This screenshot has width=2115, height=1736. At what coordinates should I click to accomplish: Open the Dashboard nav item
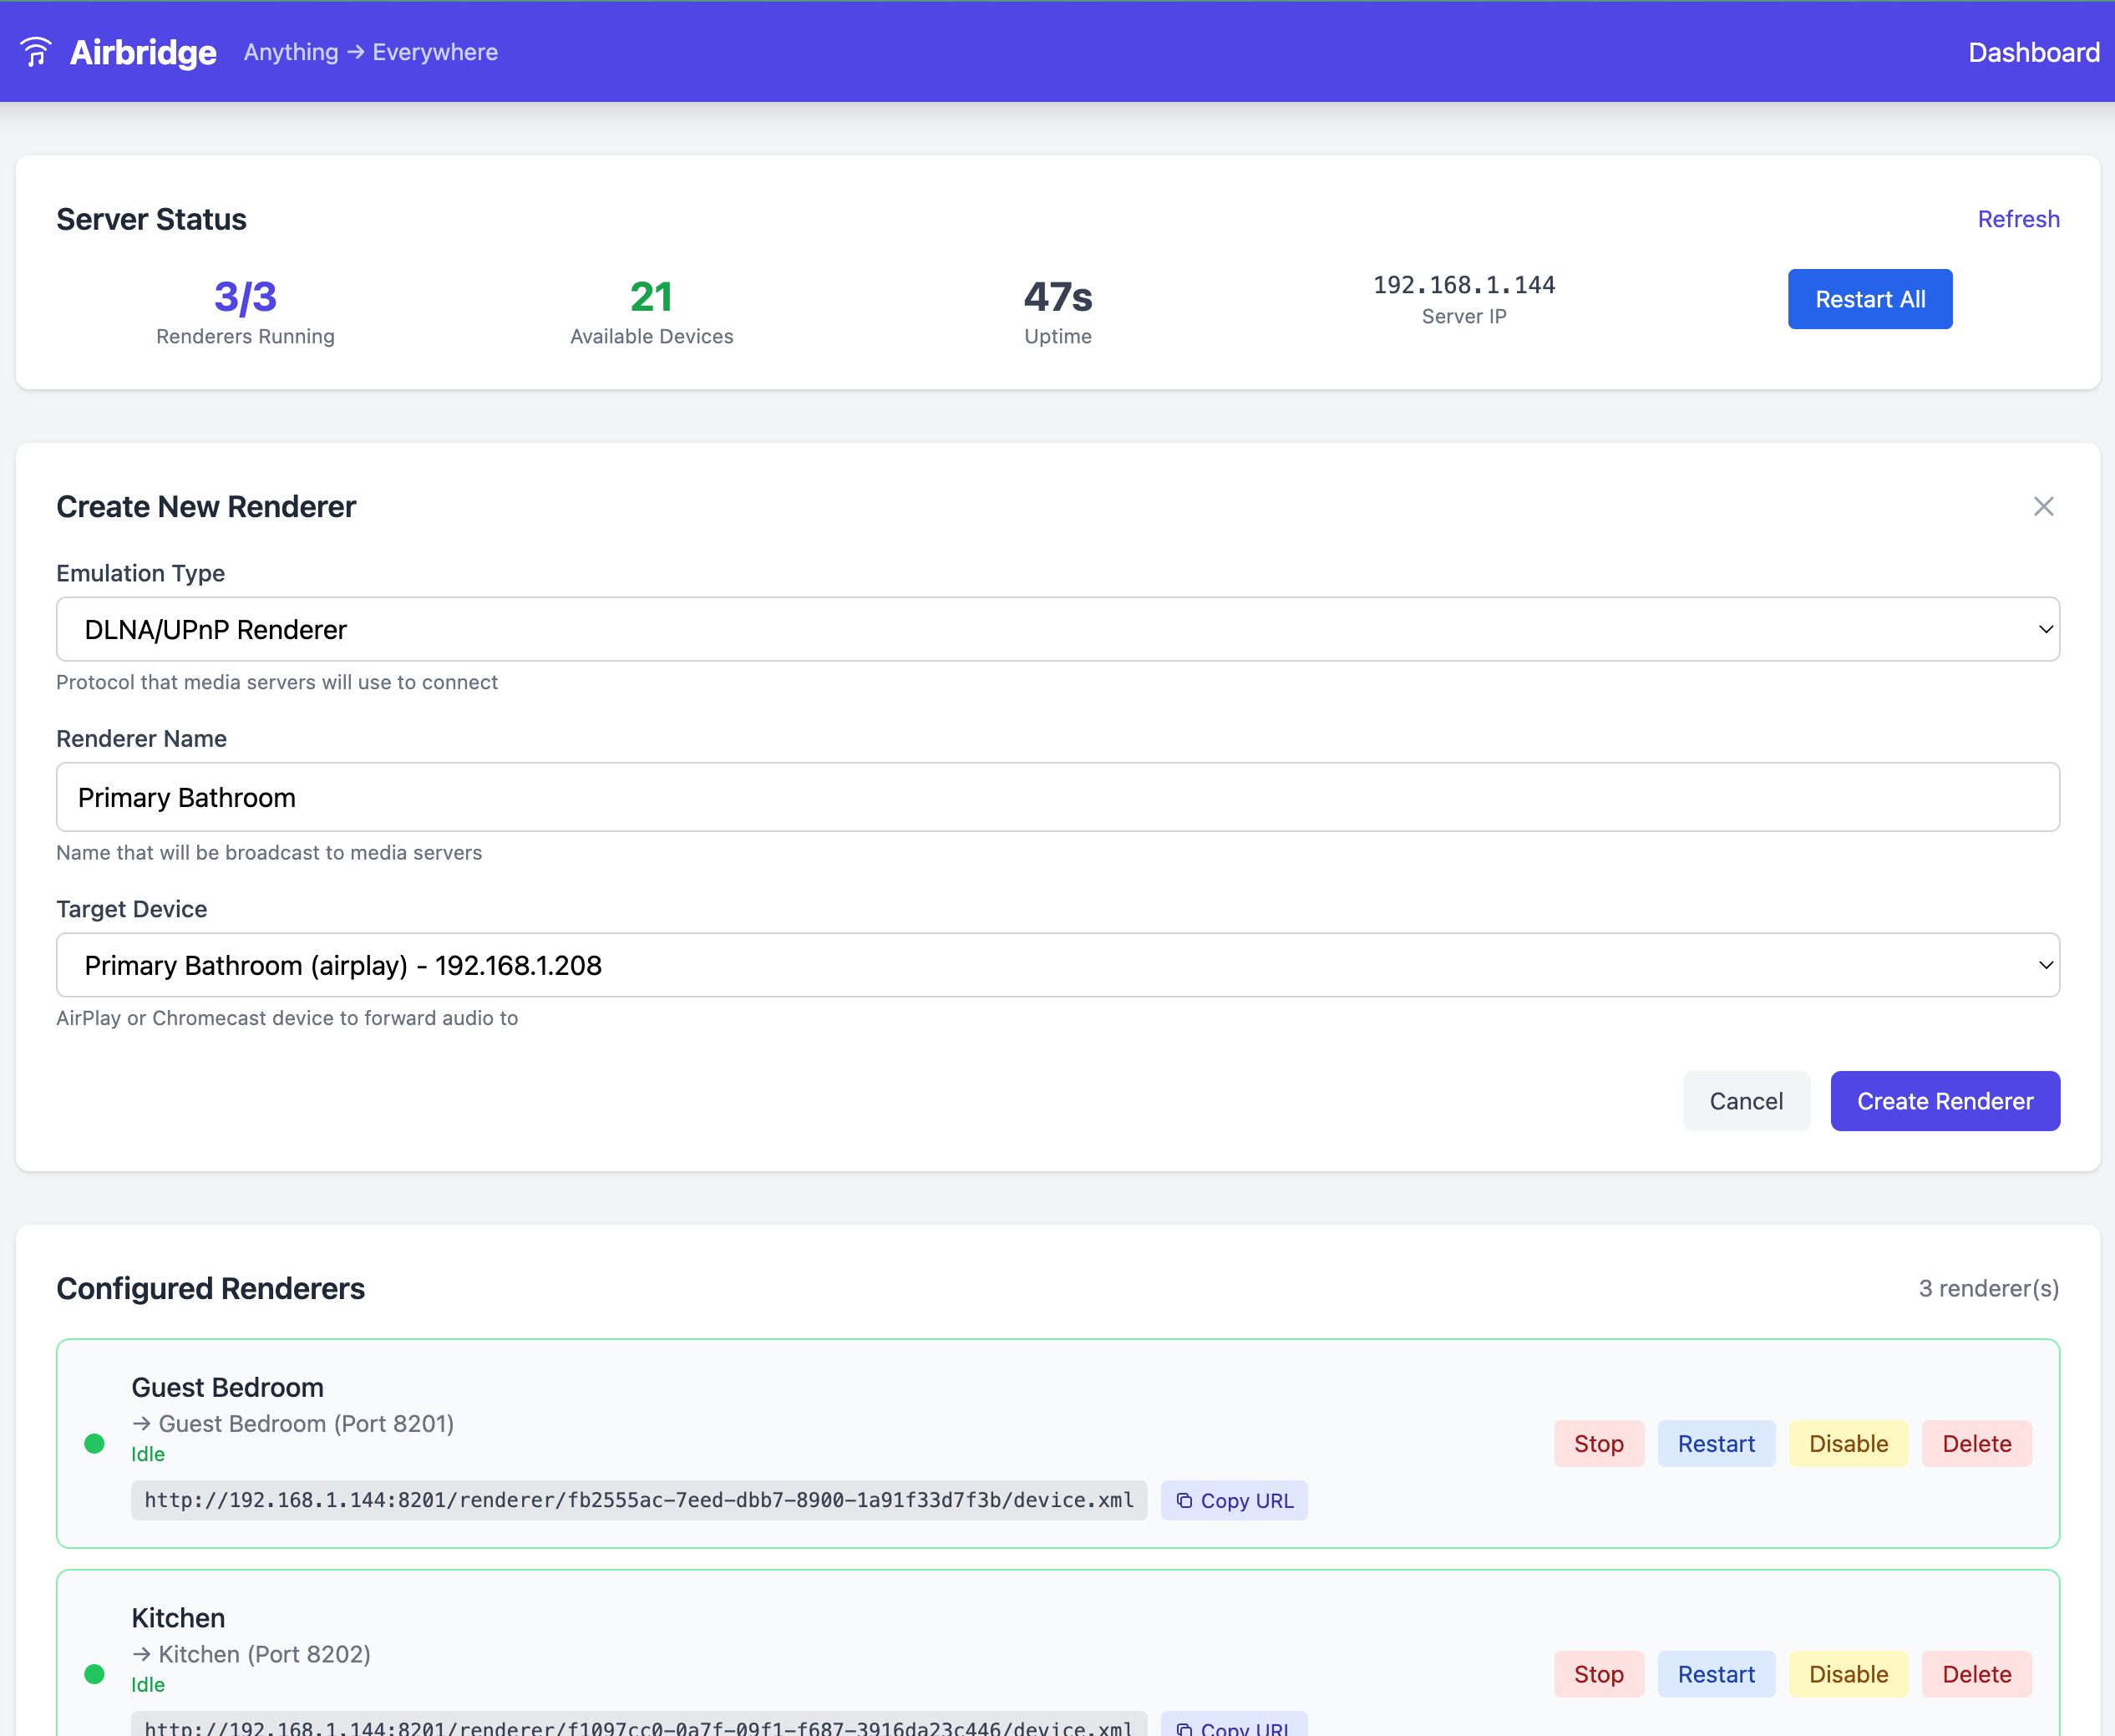(x=2033, y=52)
